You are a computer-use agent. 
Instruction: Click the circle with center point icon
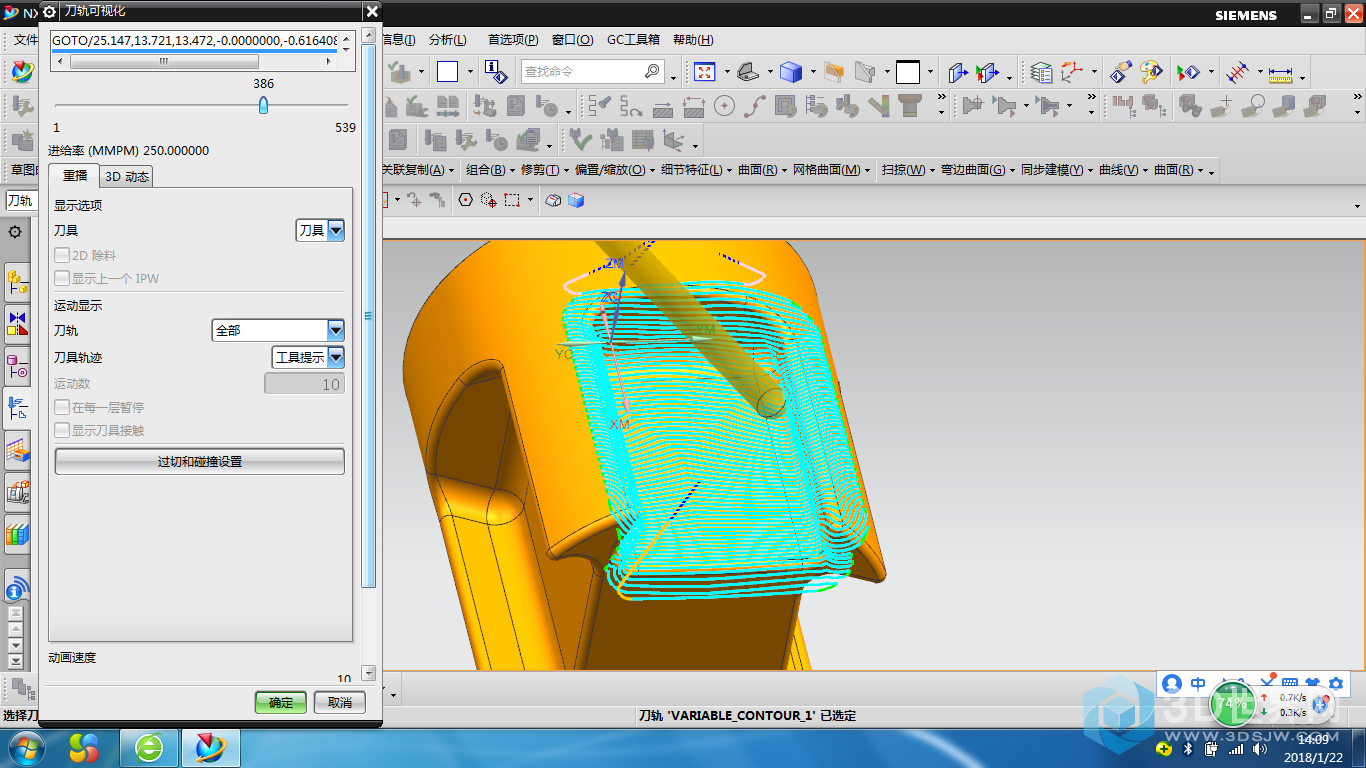pyautogui.click(x=724, y=105)
